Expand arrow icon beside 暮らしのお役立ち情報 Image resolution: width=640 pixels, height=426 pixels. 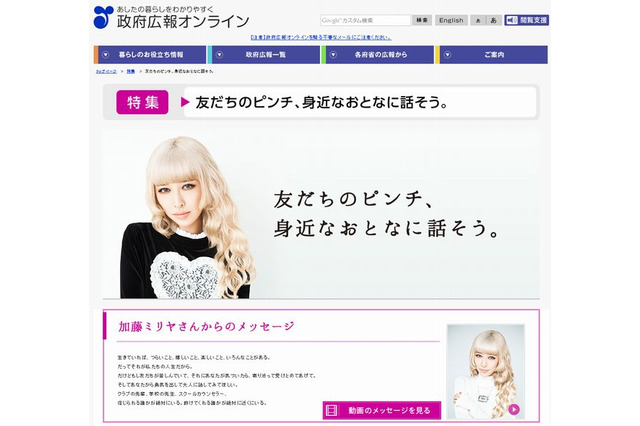coord(106,55)
